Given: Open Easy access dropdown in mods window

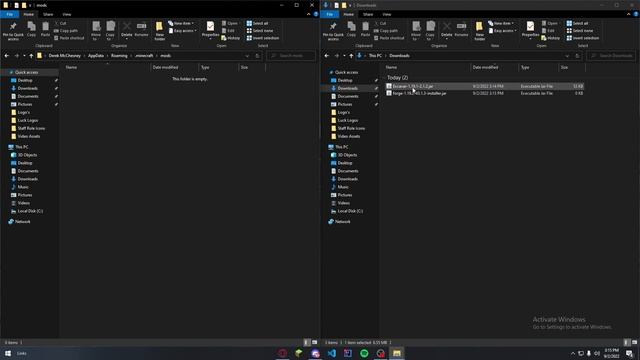Looking at the screenshot, I should click(x=182, y=31).
